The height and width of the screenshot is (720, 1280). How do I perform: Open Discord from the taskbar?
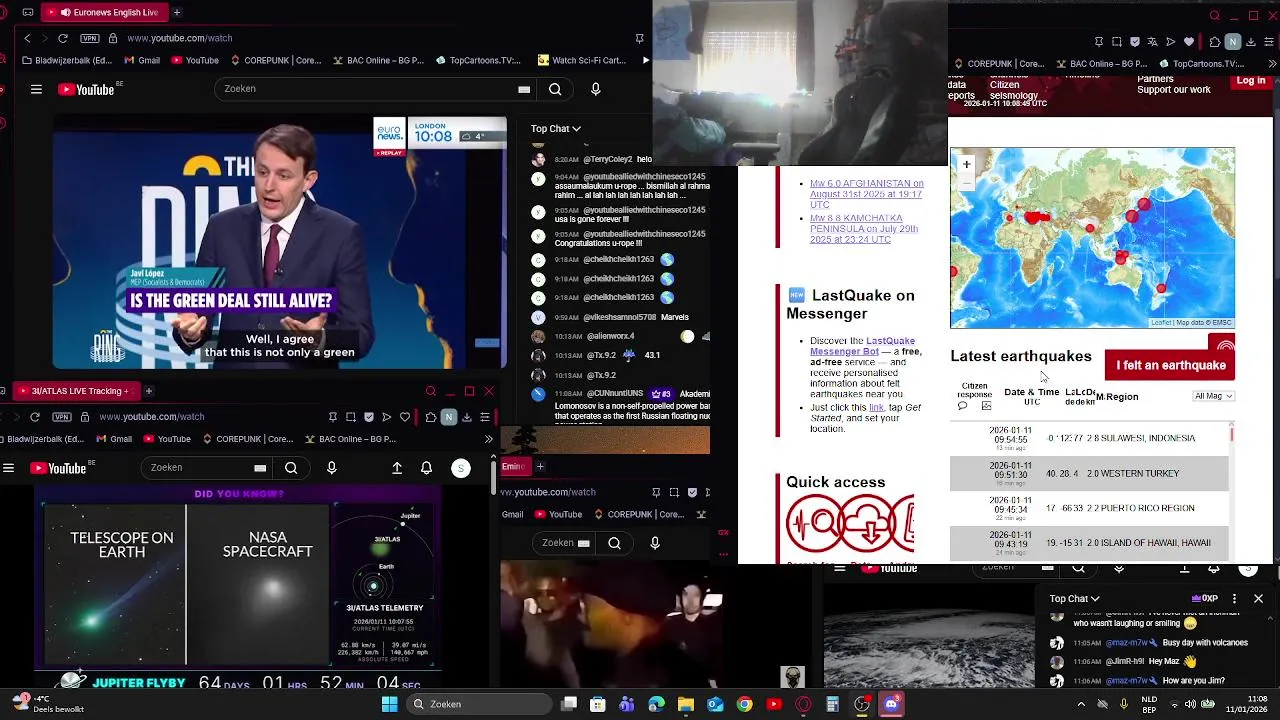[891, 704]
